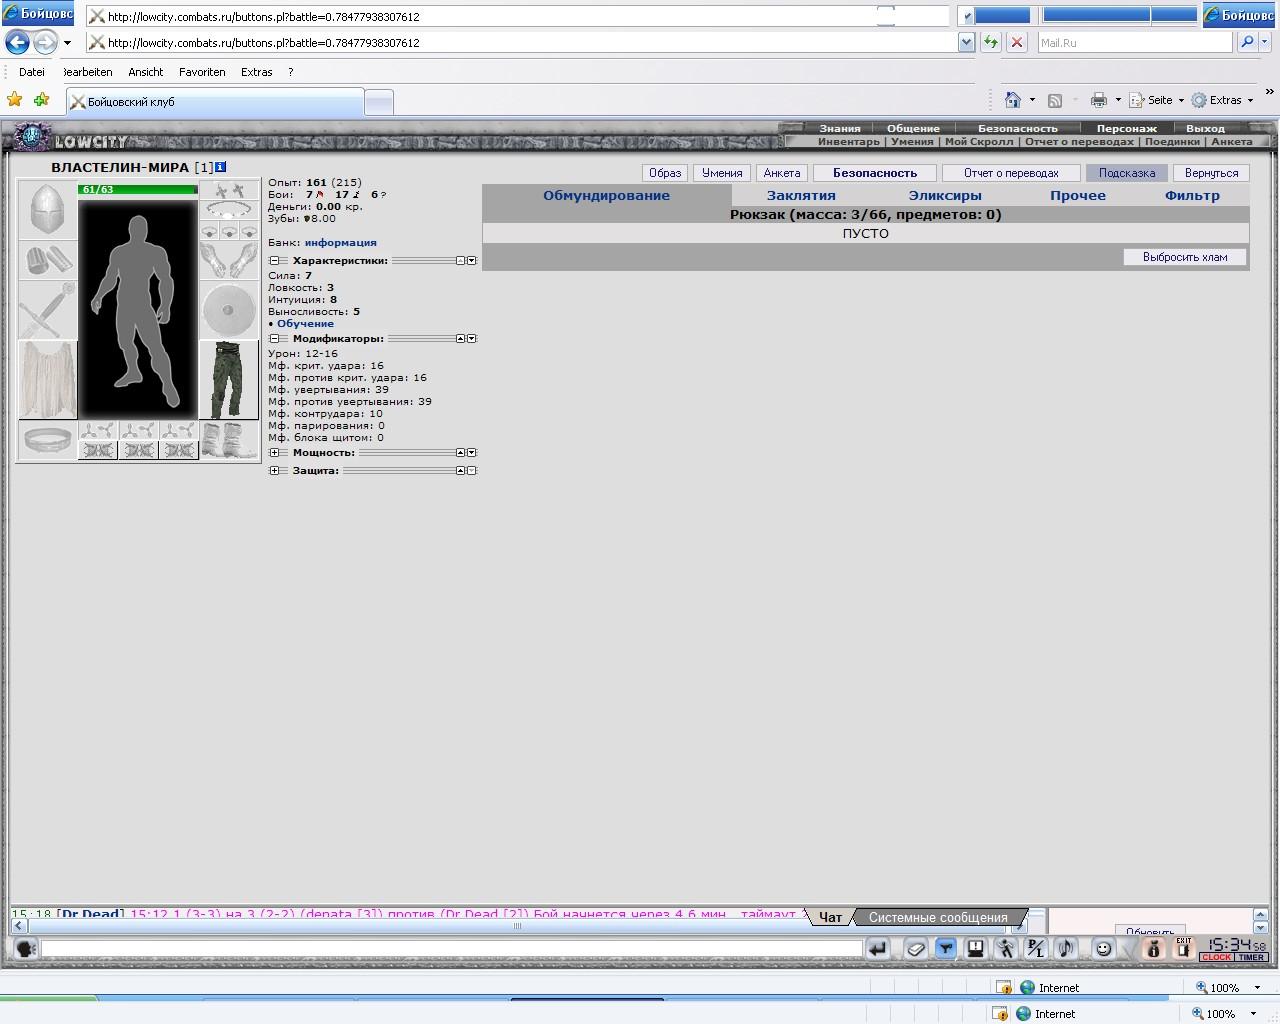Open the sword weapon slot
Image resolution: width=1280 pixels, height=1024 pixels.
(x=47, y=310)
